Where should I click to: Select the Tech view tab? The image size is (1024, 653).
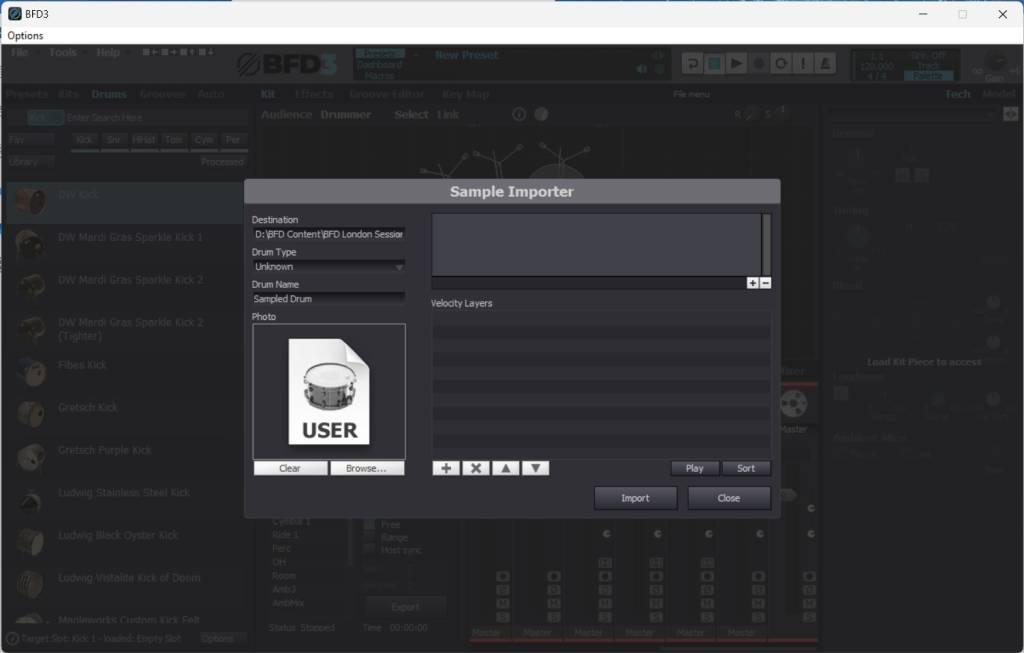(957, 92)
